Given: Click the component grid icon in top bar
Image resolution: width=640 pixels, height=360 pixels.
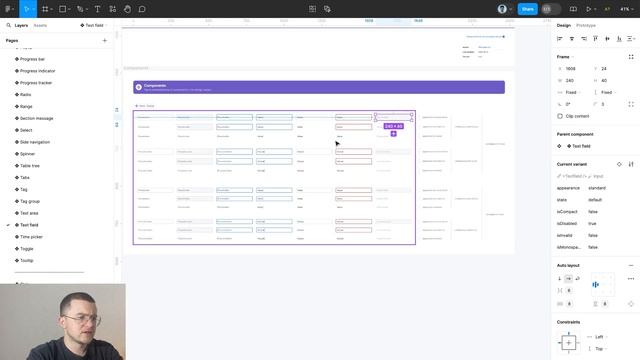Looking at the screenshot, I should [x=312, y=9].
